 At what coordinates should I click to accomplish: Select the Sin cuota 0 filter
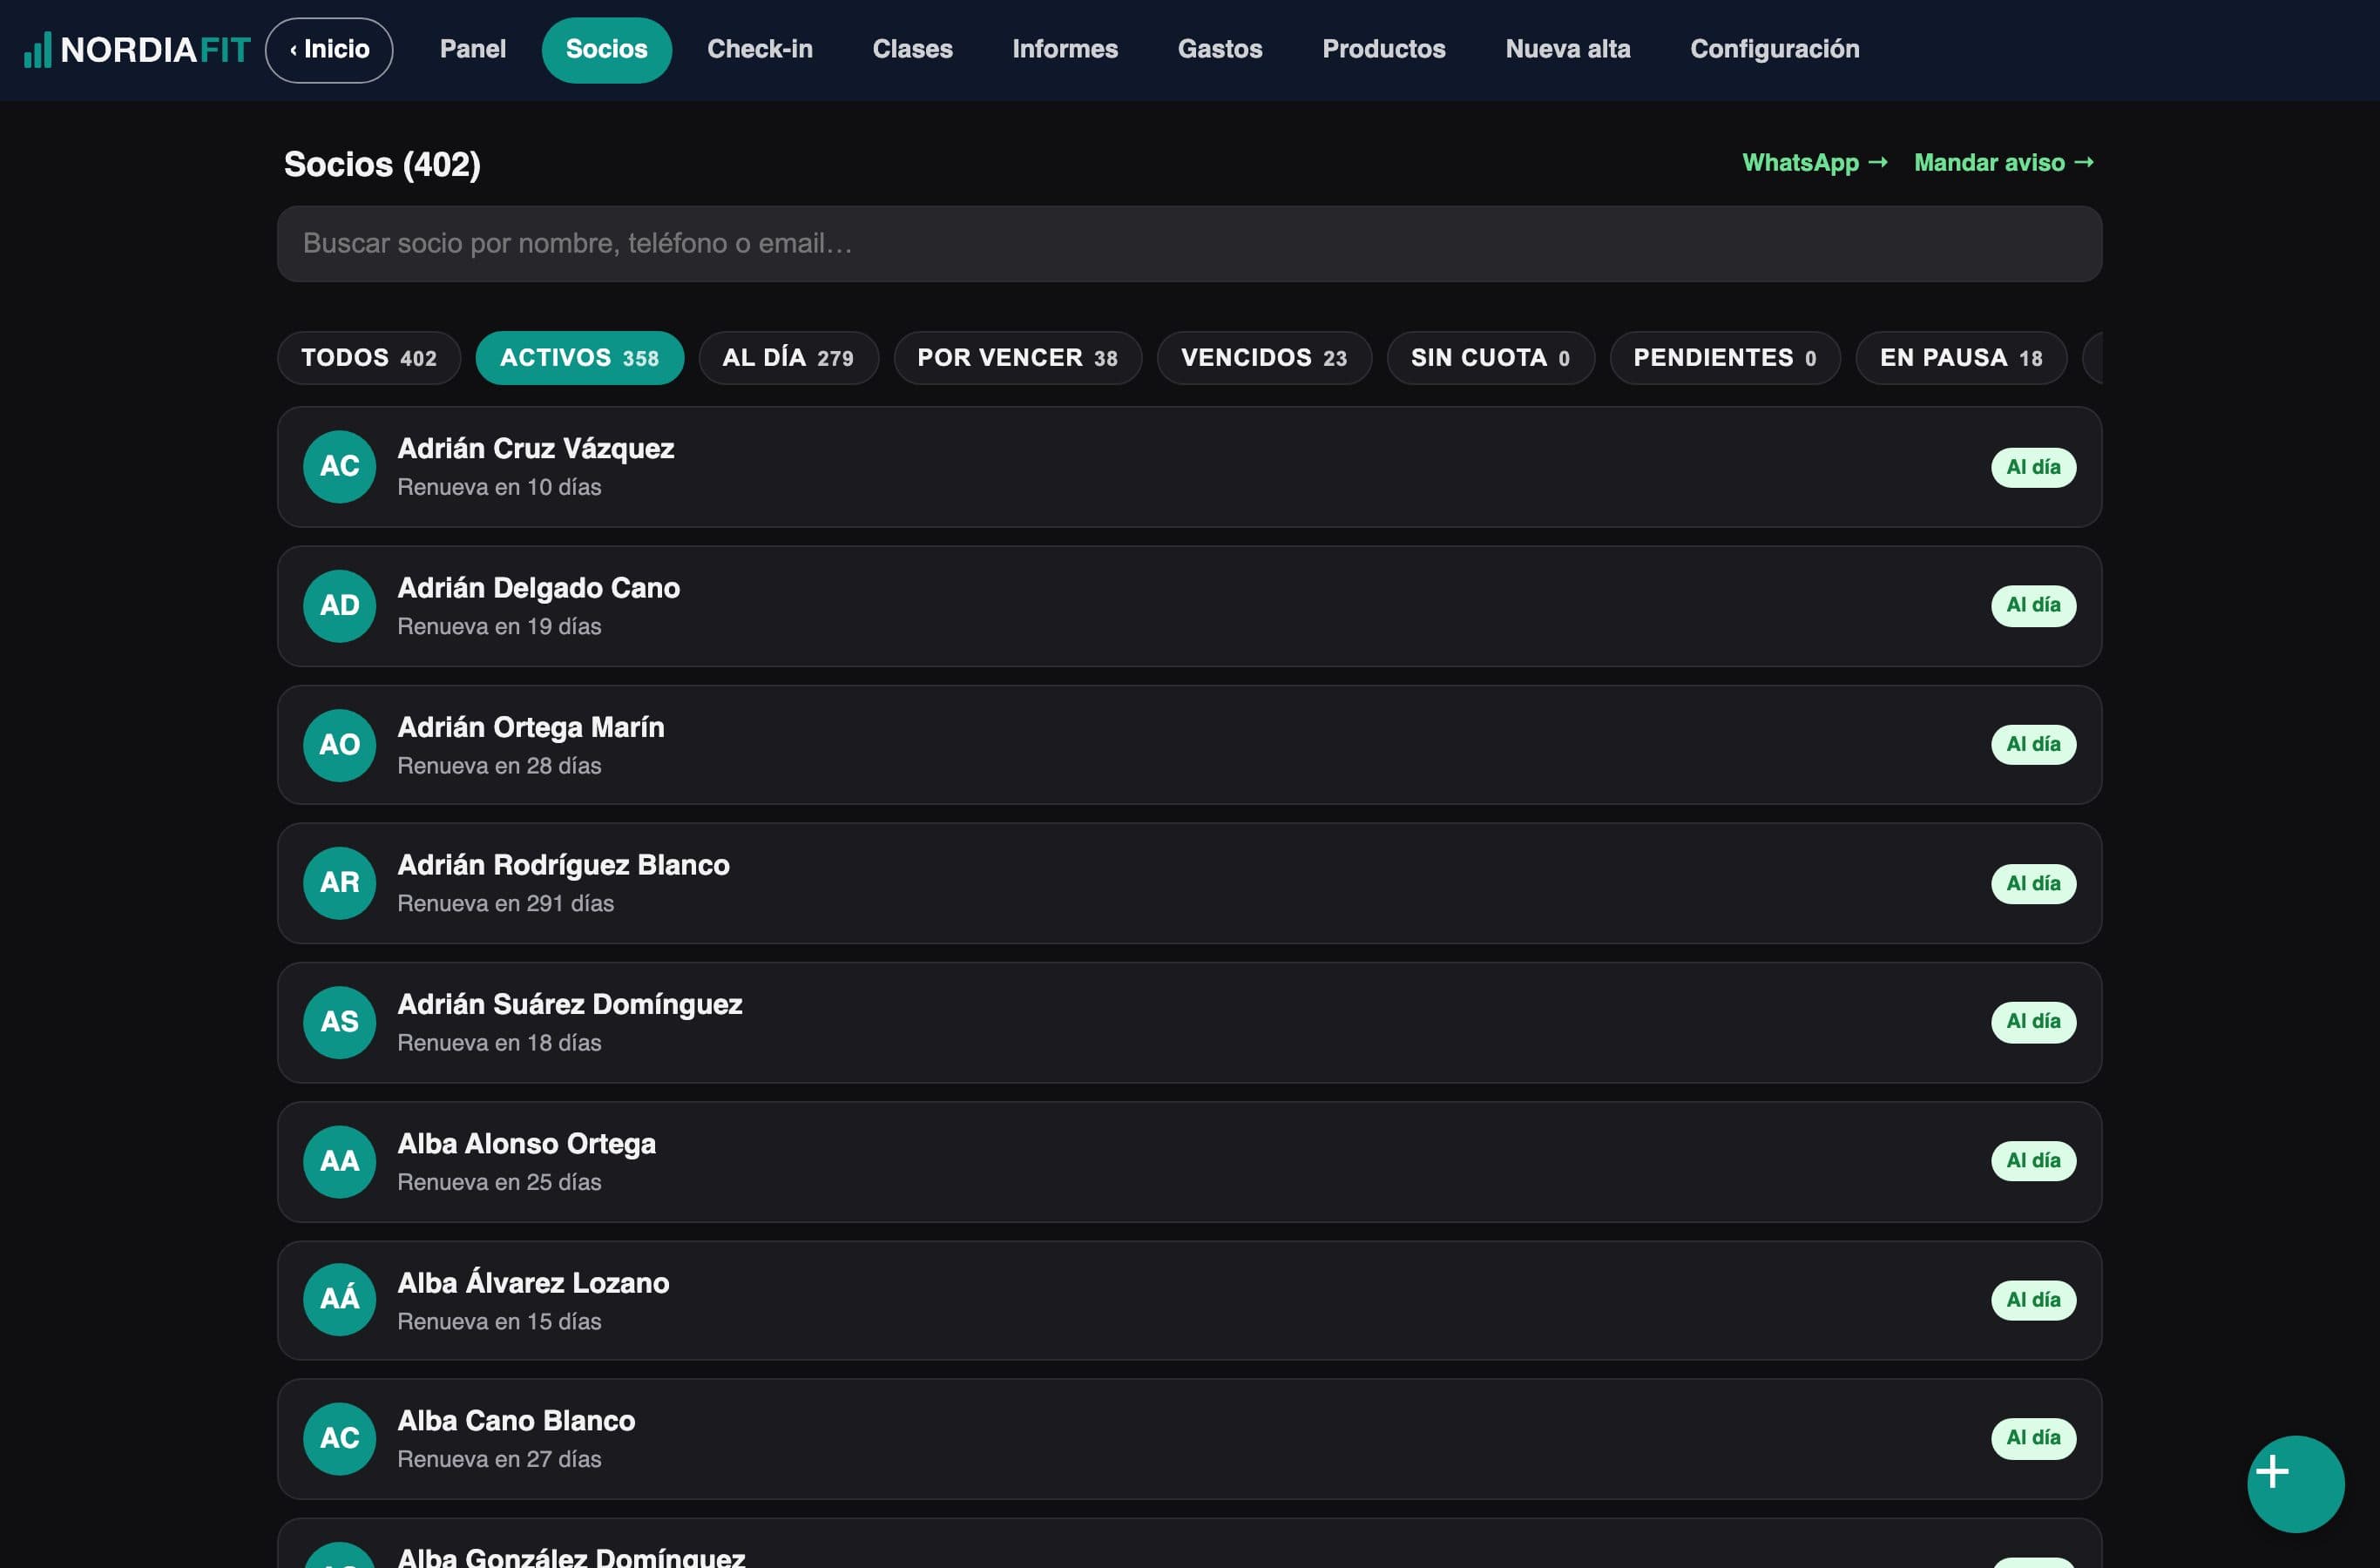pyautogui.click(x=1490, y=358)
